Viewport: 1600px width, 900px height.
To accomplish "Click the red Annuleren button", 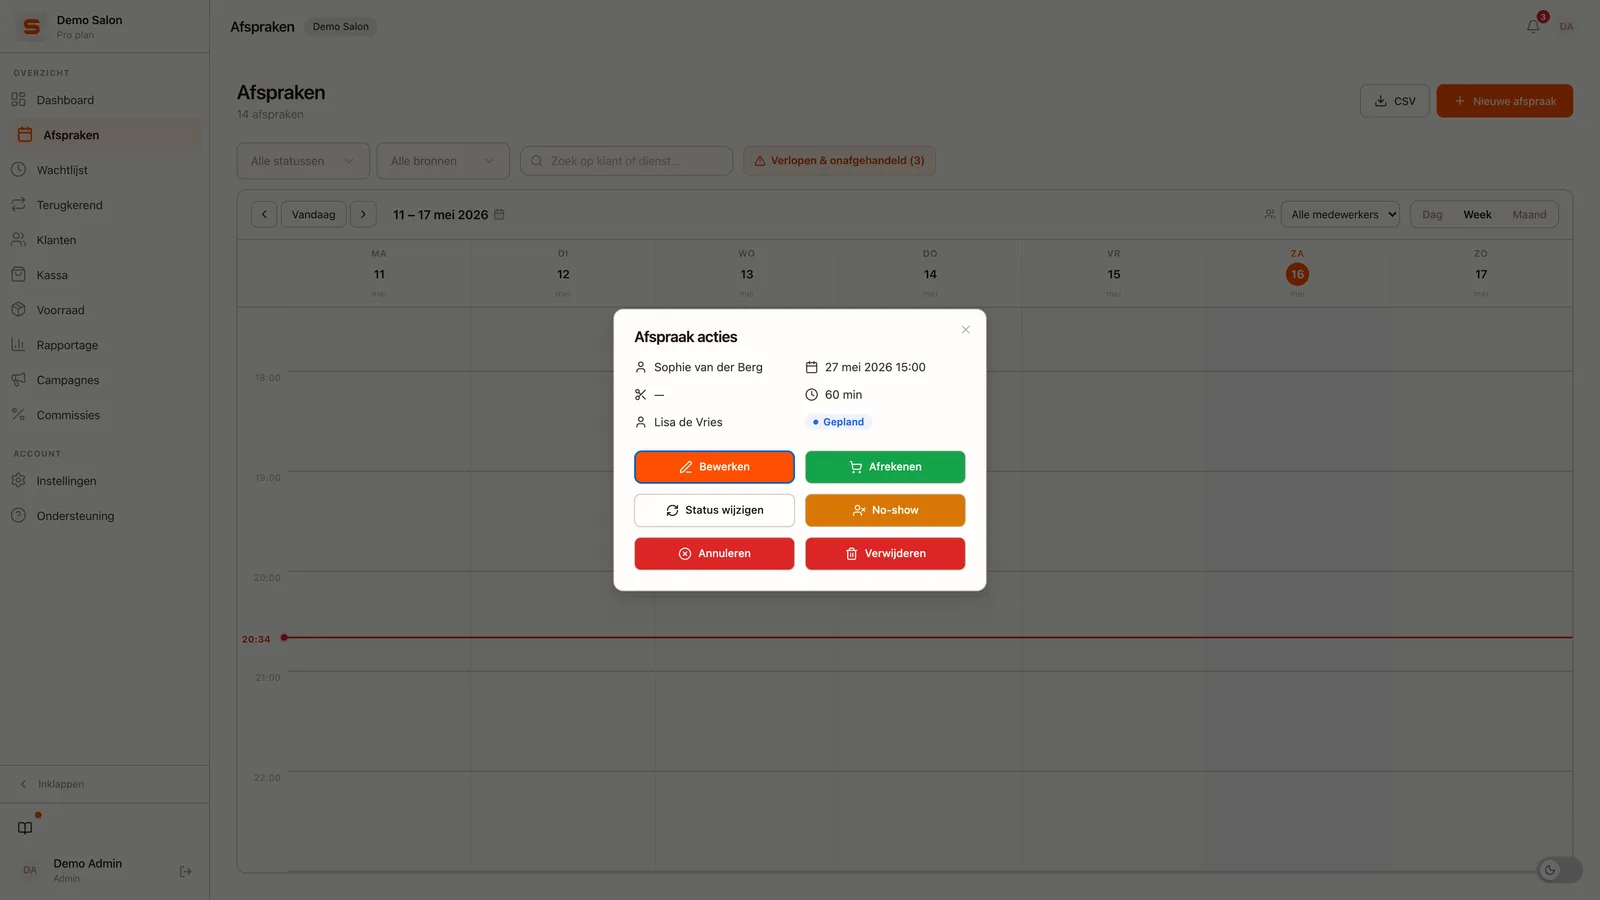I will point(714,553).
